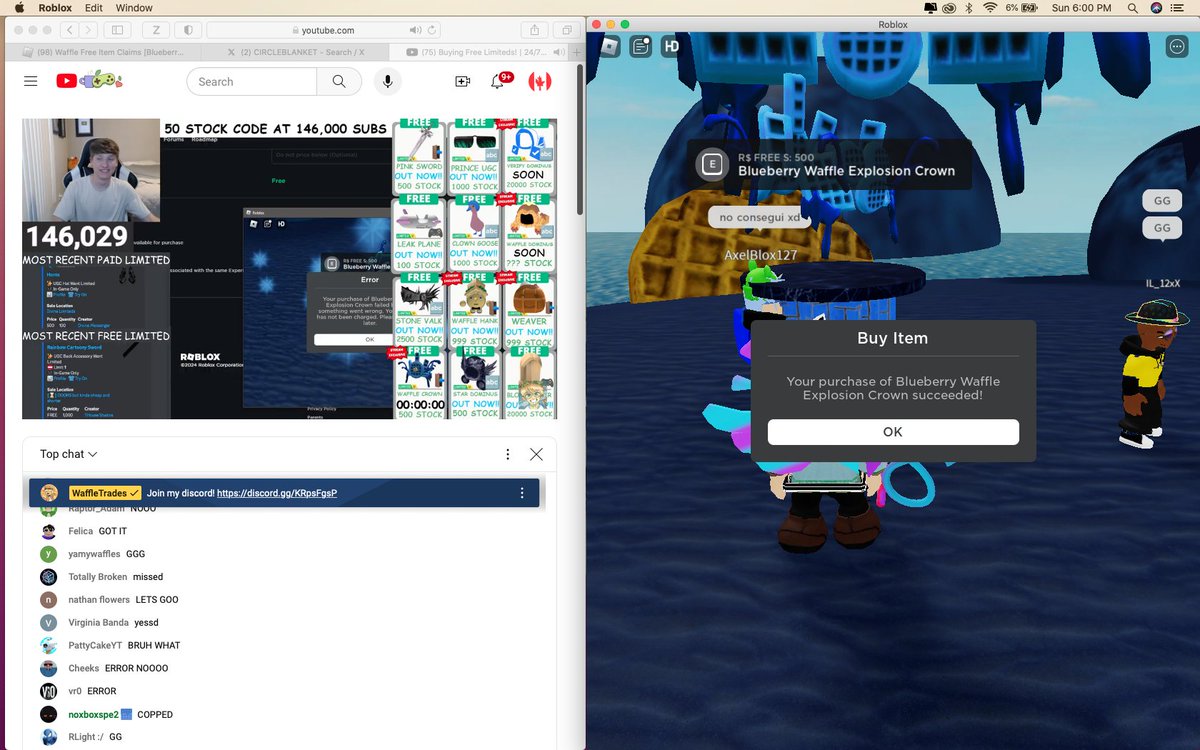
Task: Expand the Top chat dropdown
Action: 68,454
